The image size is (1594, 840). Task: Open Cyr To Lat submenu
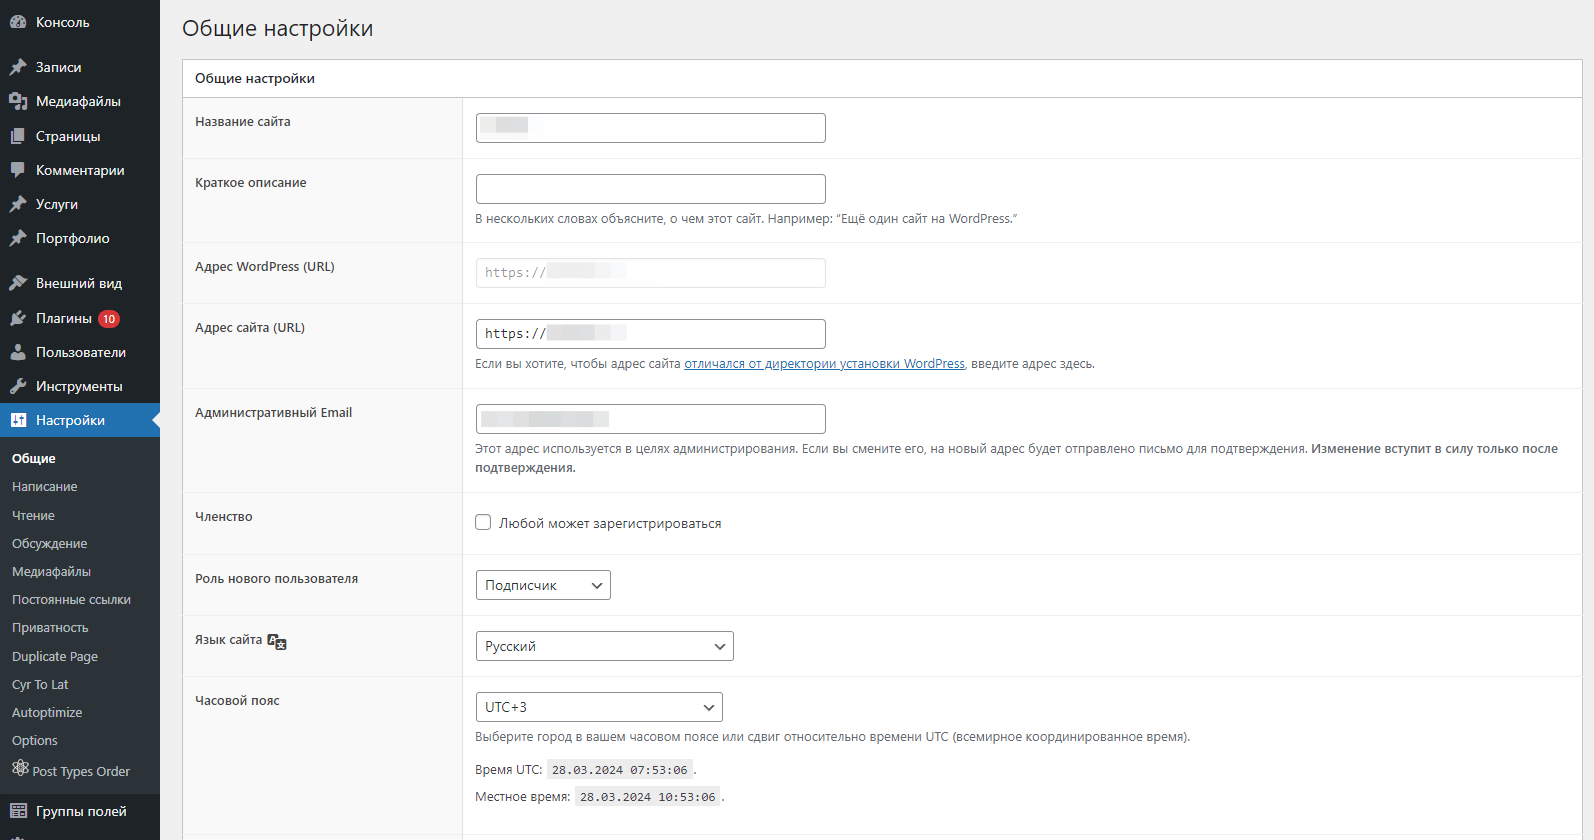click(40, 685)
